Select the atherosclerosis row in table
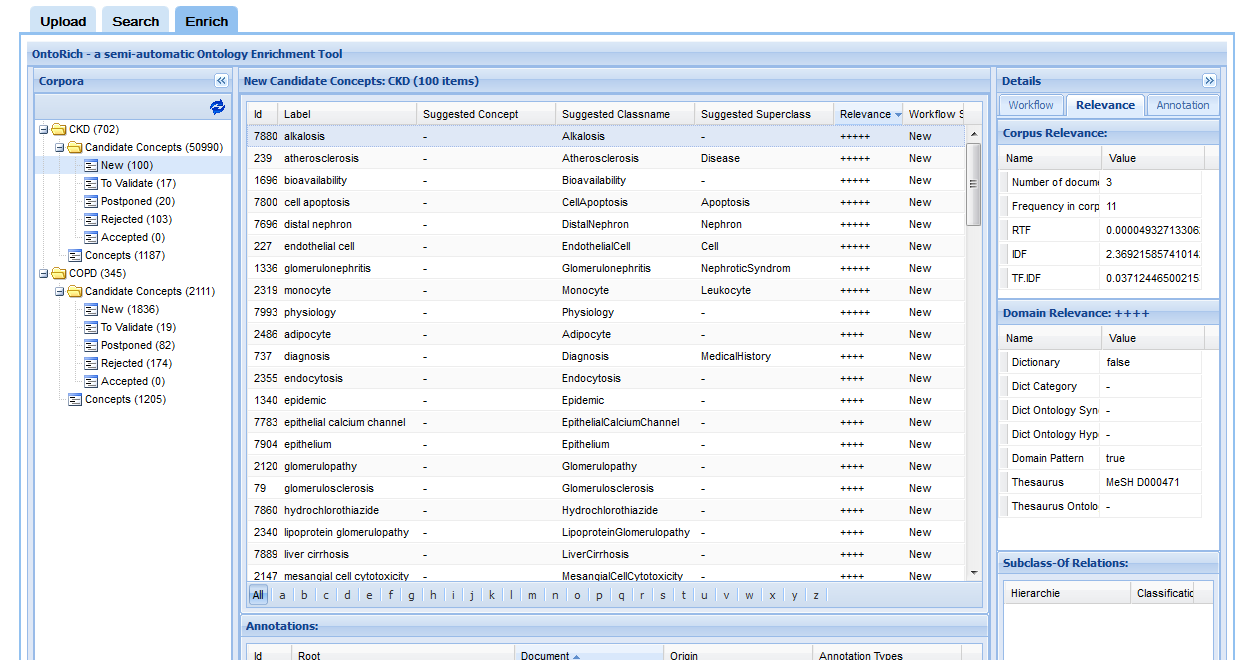Screen dimensions: 1258x660 pos(321,158)
